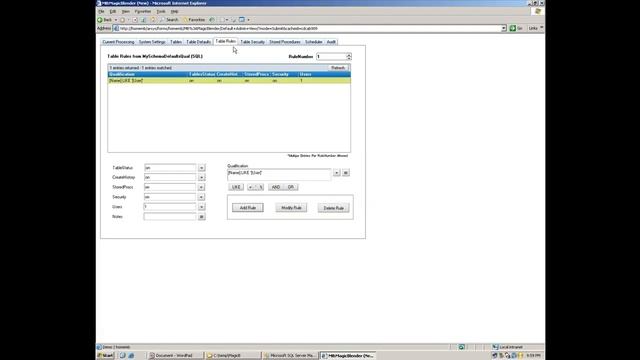Screen dimensions: 640x360
Task: Open the Favorites menu
Action: 143,11
